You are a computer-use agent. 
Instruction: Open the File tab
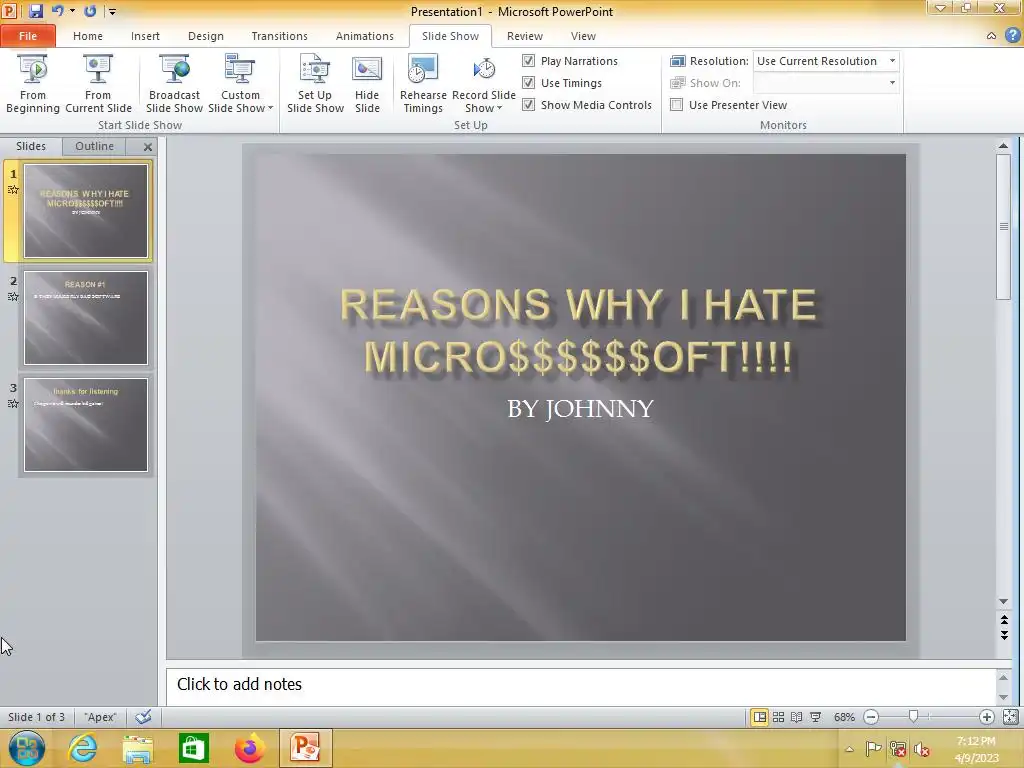(28, 36)
